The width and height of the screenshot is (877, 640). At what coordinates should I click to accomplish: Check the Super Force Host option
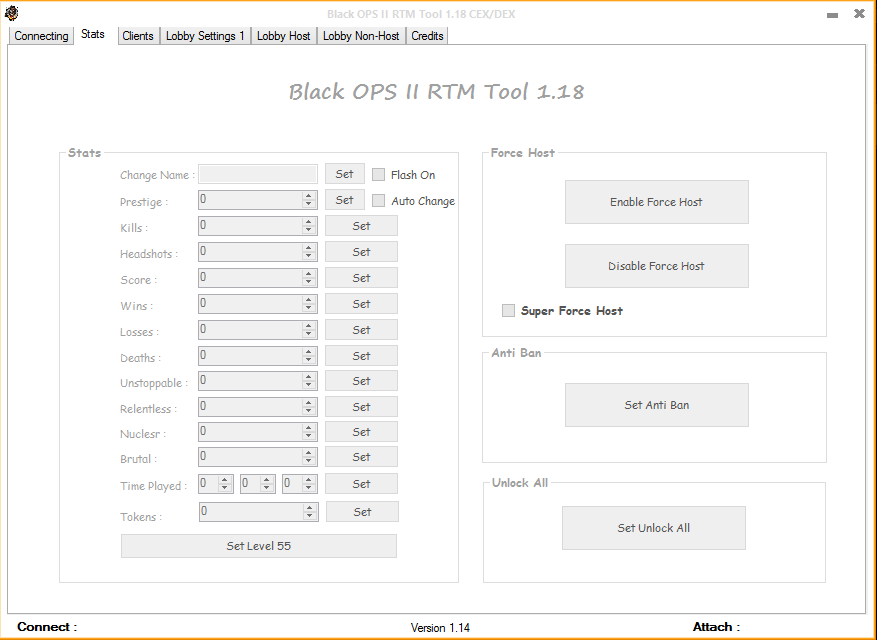[x=508, y=310]
